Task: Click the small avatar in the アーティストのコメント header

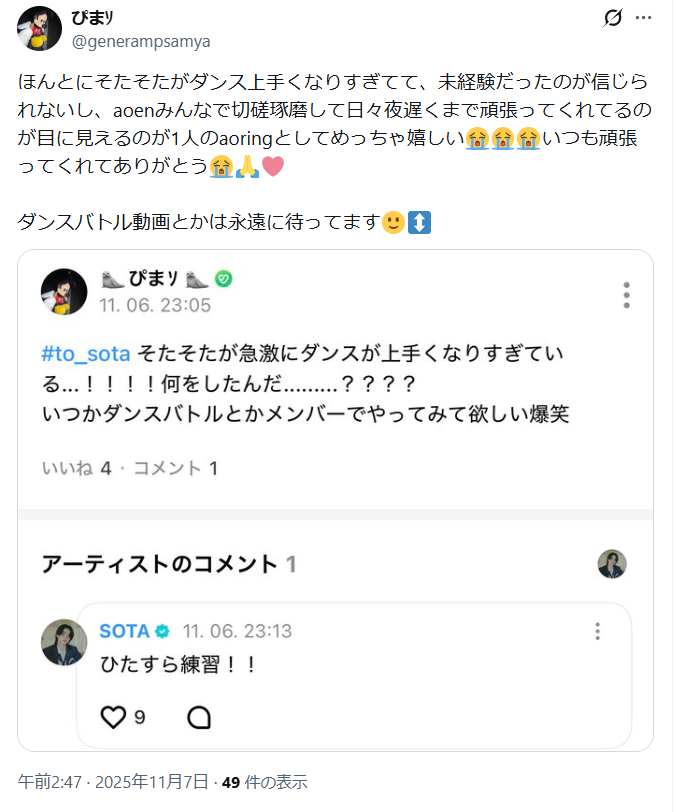Action: point(611,563)
